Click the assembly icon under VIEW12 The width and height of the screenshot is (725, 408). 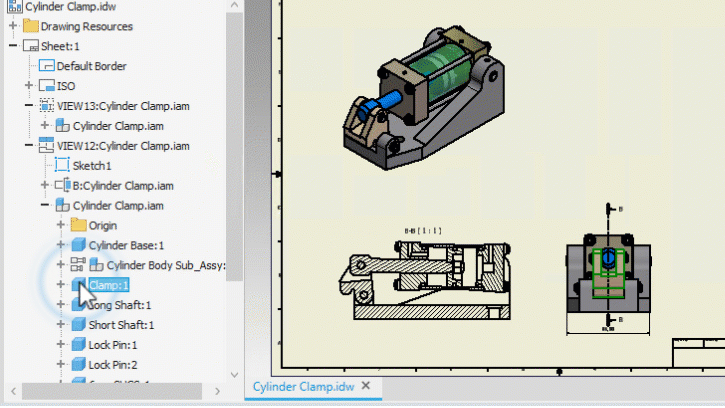point(62,205)
